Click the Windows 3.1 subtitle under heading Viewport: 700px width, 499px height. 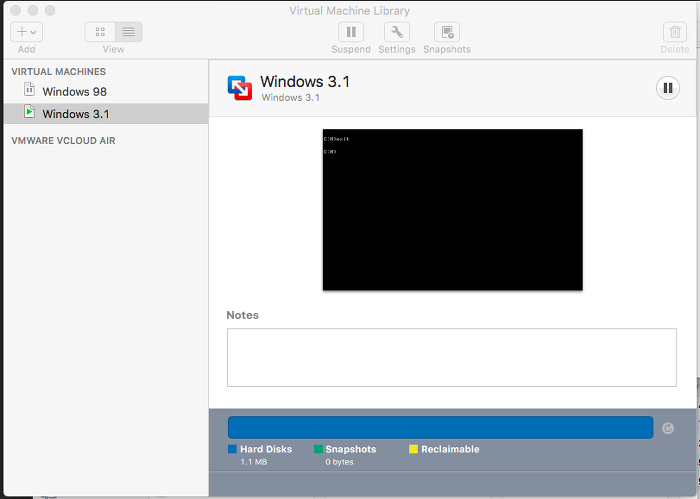(291, 98)
